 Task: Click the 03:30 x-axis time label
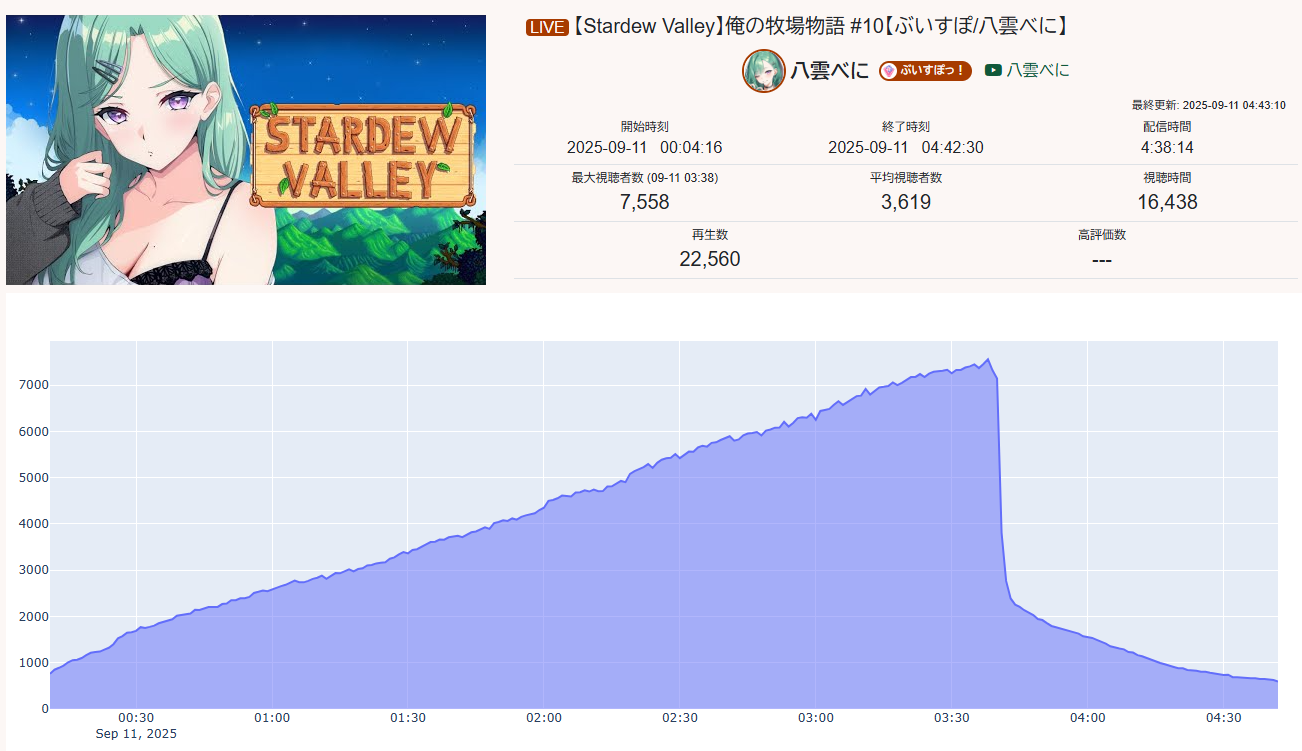(x=952, y=718)
